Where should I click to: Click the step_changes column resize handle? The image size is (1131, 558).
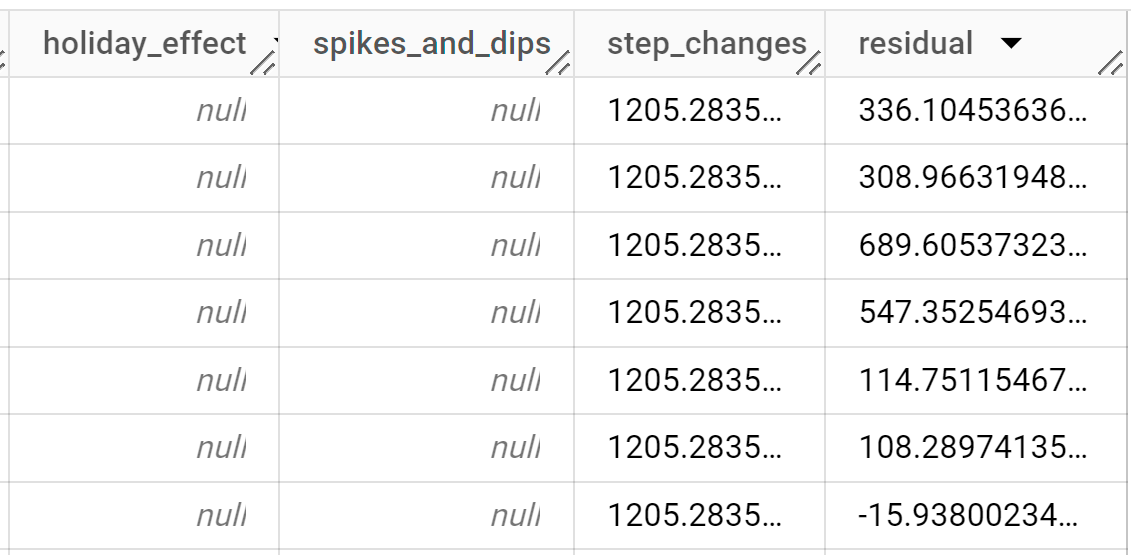click(x=809, y=65)
